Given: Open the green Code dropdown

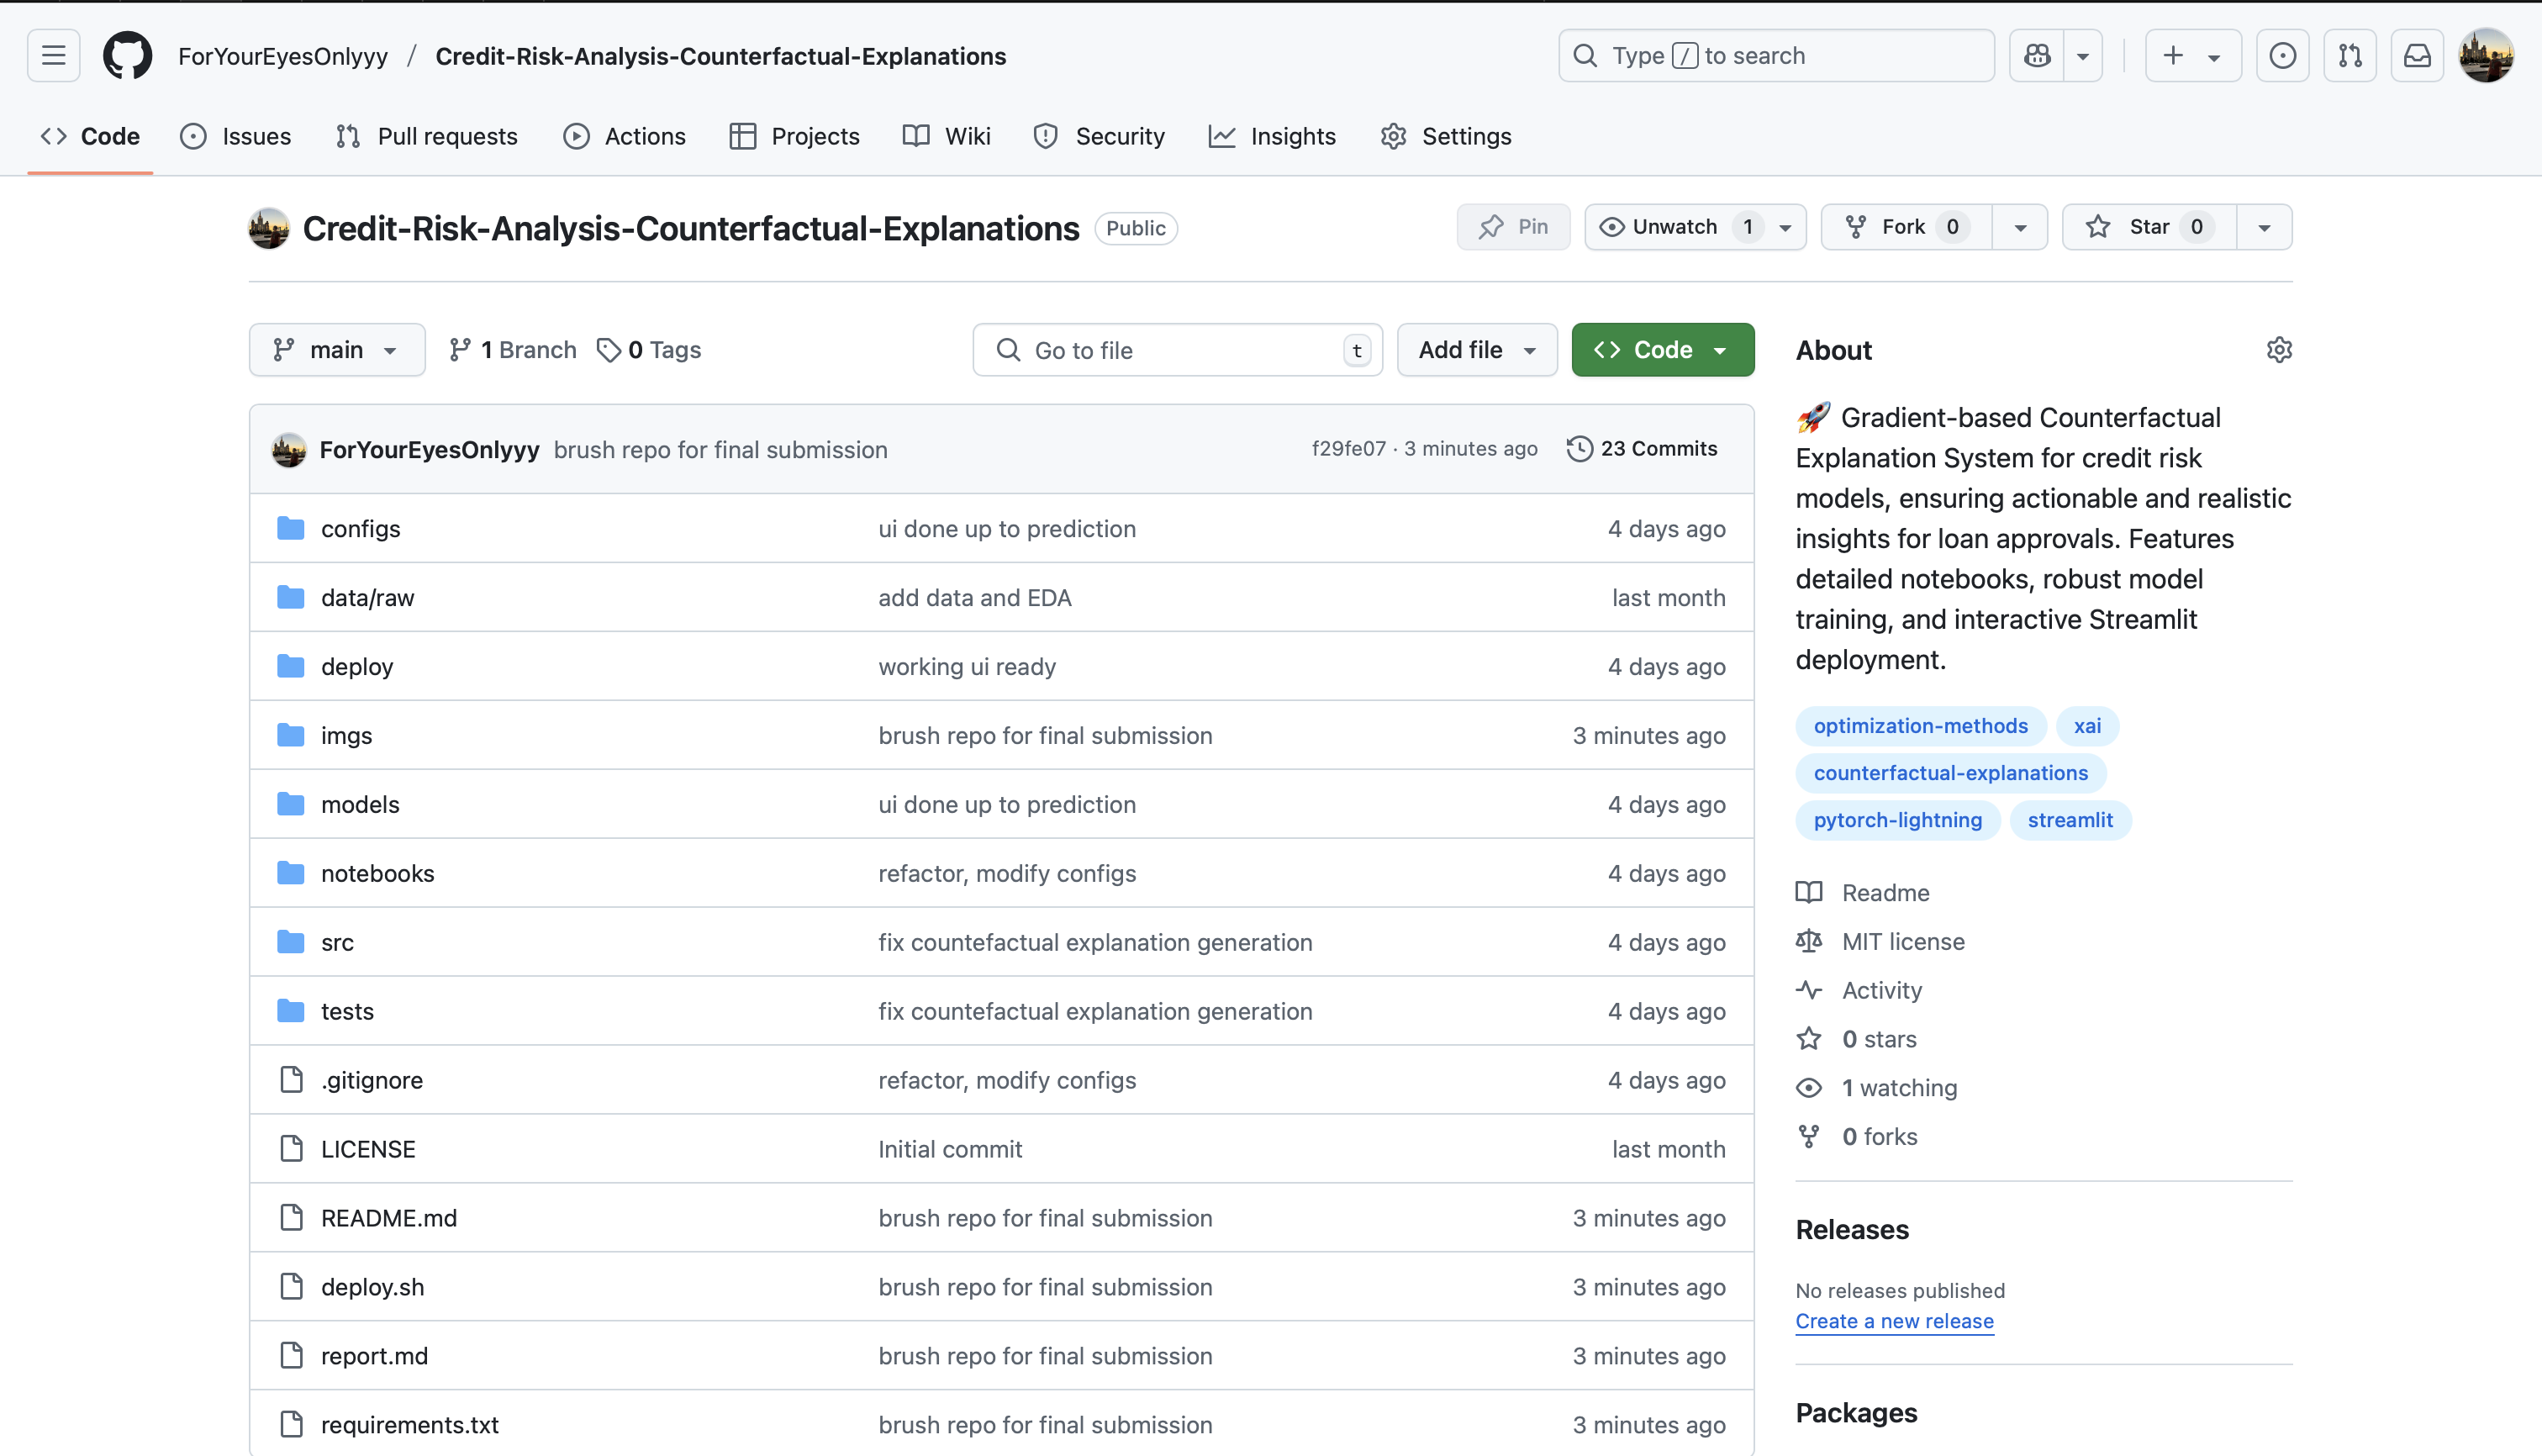Looking at the screenshot, I should pos(1662,350).
